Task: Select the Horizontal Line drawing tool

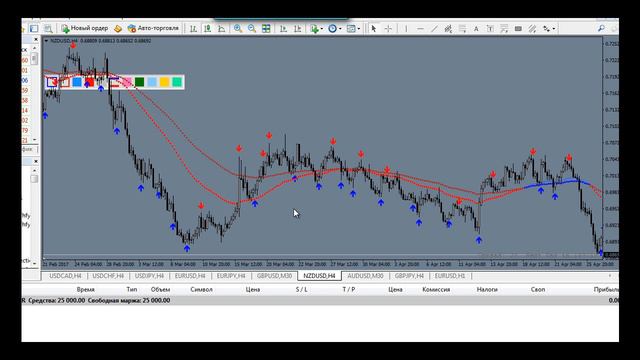Action: click(x=420, y=29)
